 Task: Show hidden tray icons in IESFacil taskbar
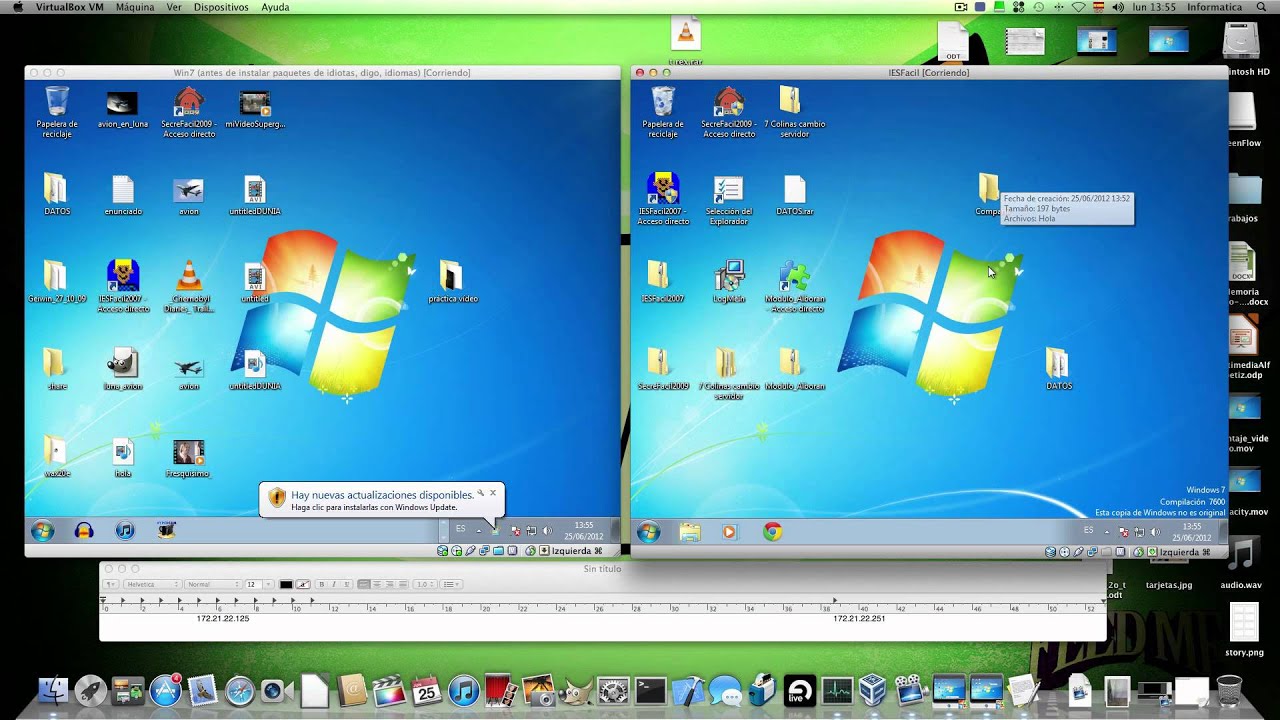tap(1107, 532)
